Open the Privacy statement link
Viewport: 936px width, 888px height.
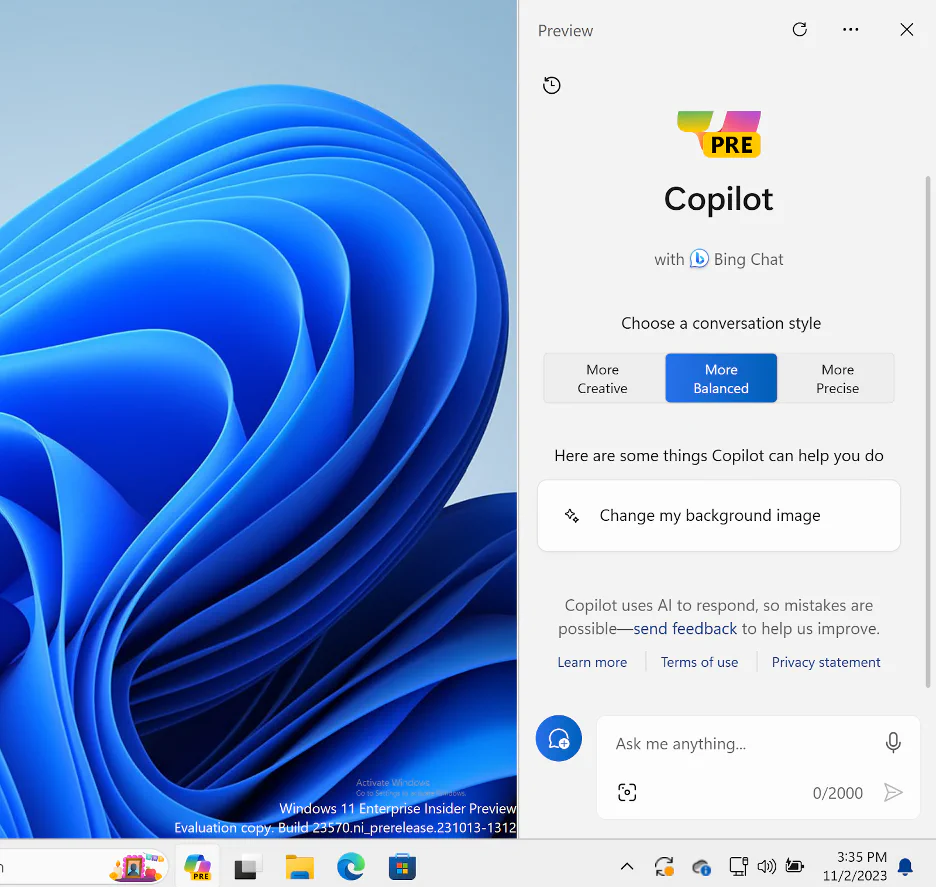[826, 661]
